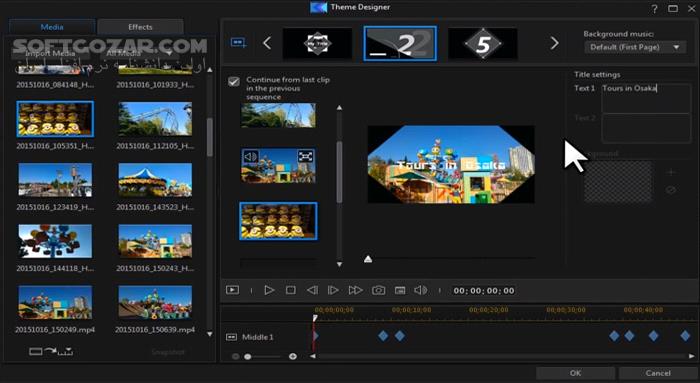
Task: Select the sequence thumbnail showing number 5
Action: point(483,43)
